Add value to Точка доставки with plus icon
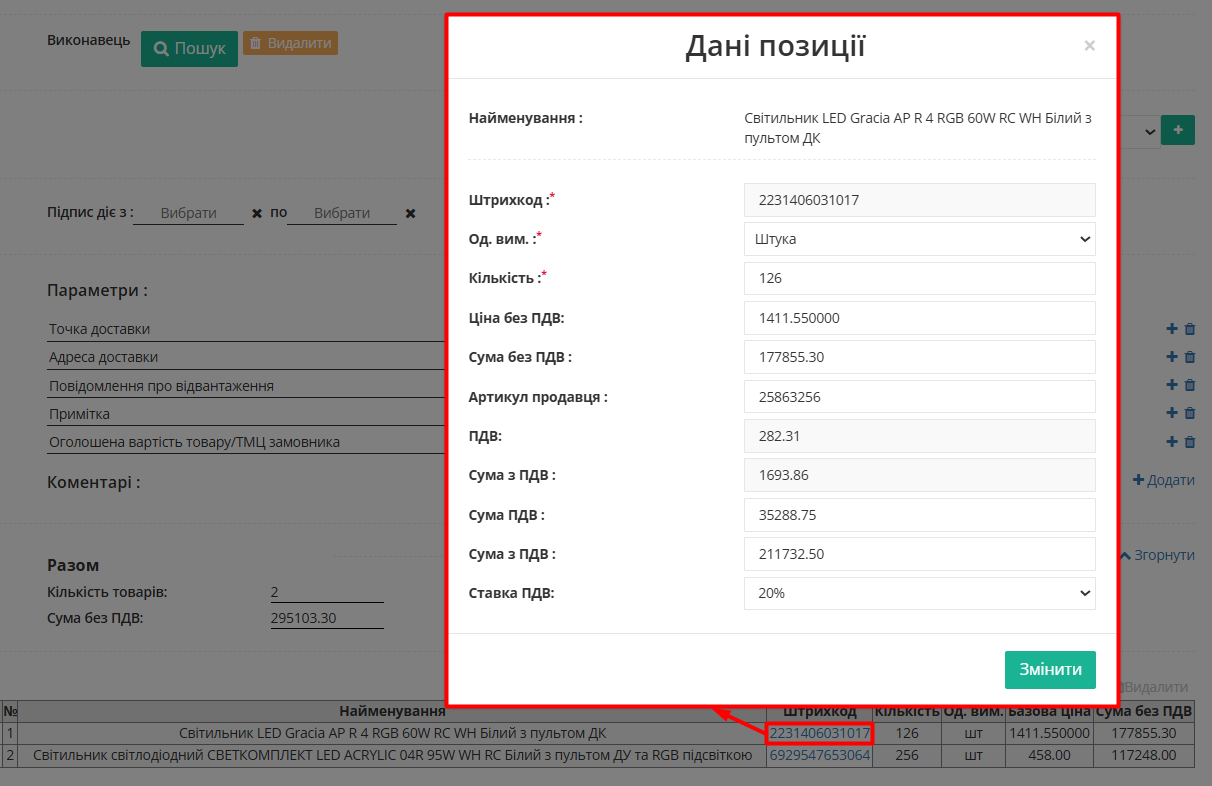Screen dimensions: 1212x786 [1171, 329]
